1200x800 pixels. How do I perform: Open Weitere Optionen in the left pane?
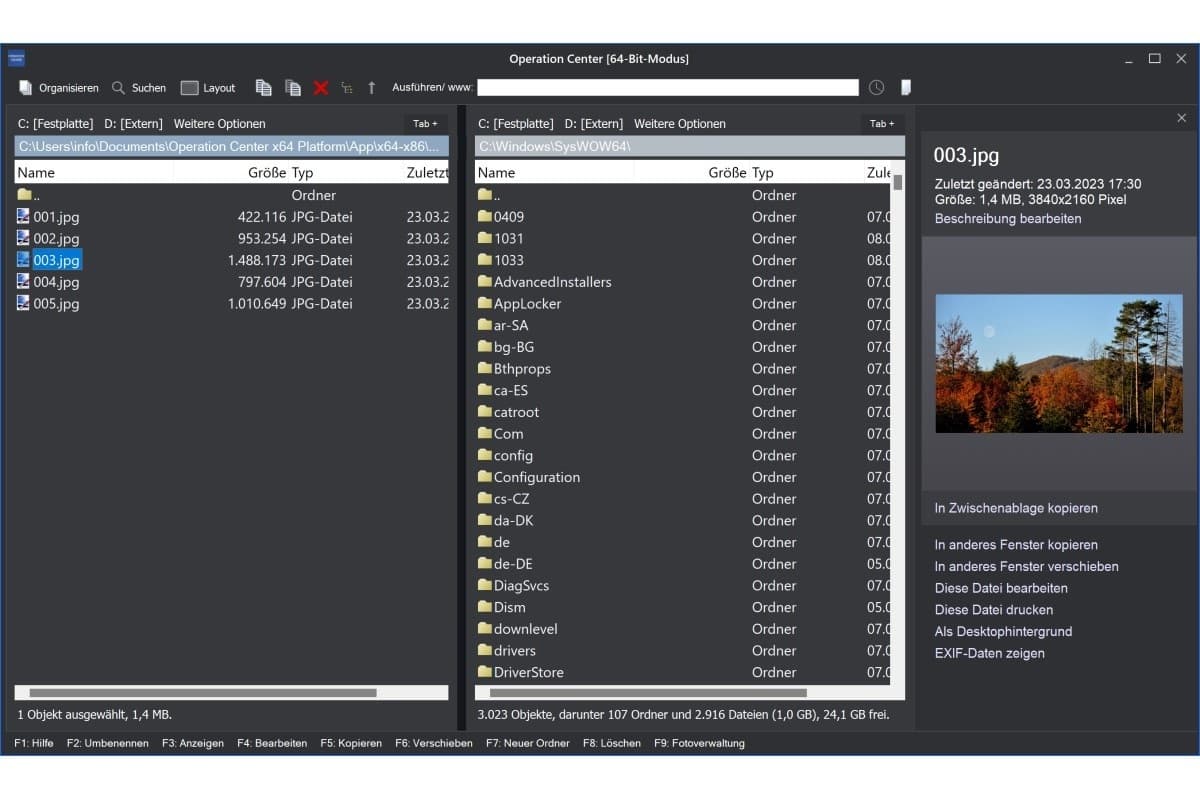pyautogui.click(x=222, y=123)
